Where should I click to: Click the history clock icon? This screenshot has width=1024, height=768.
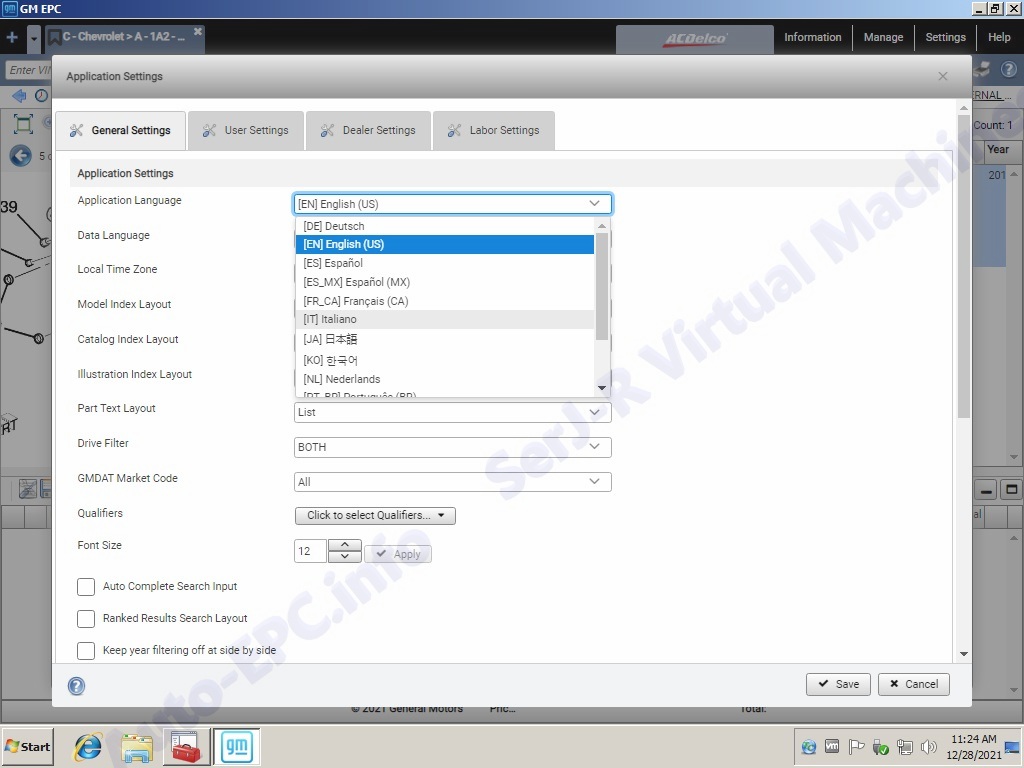click(x=41, y=96)
